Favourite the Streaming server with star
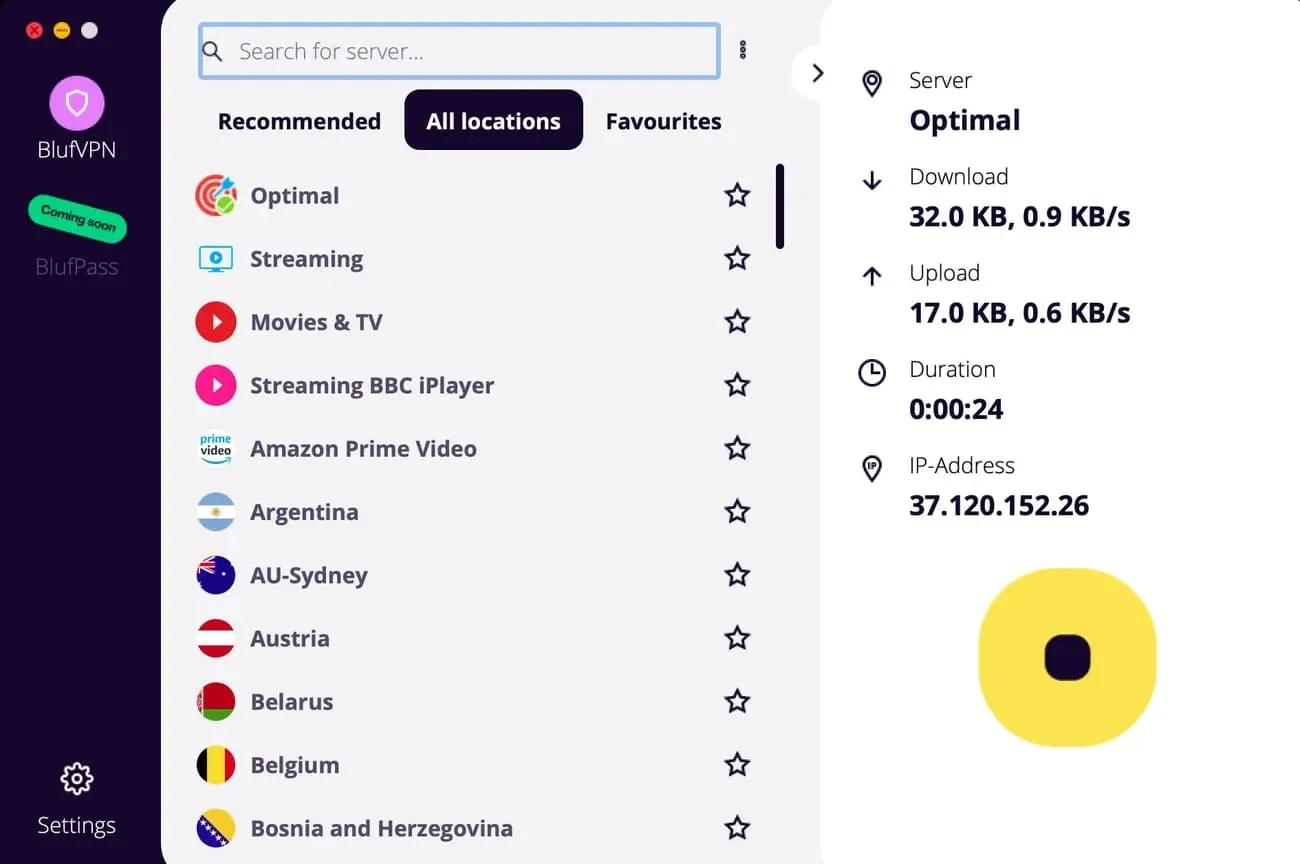Screen dimensions: 1300x864 point(737,258)
